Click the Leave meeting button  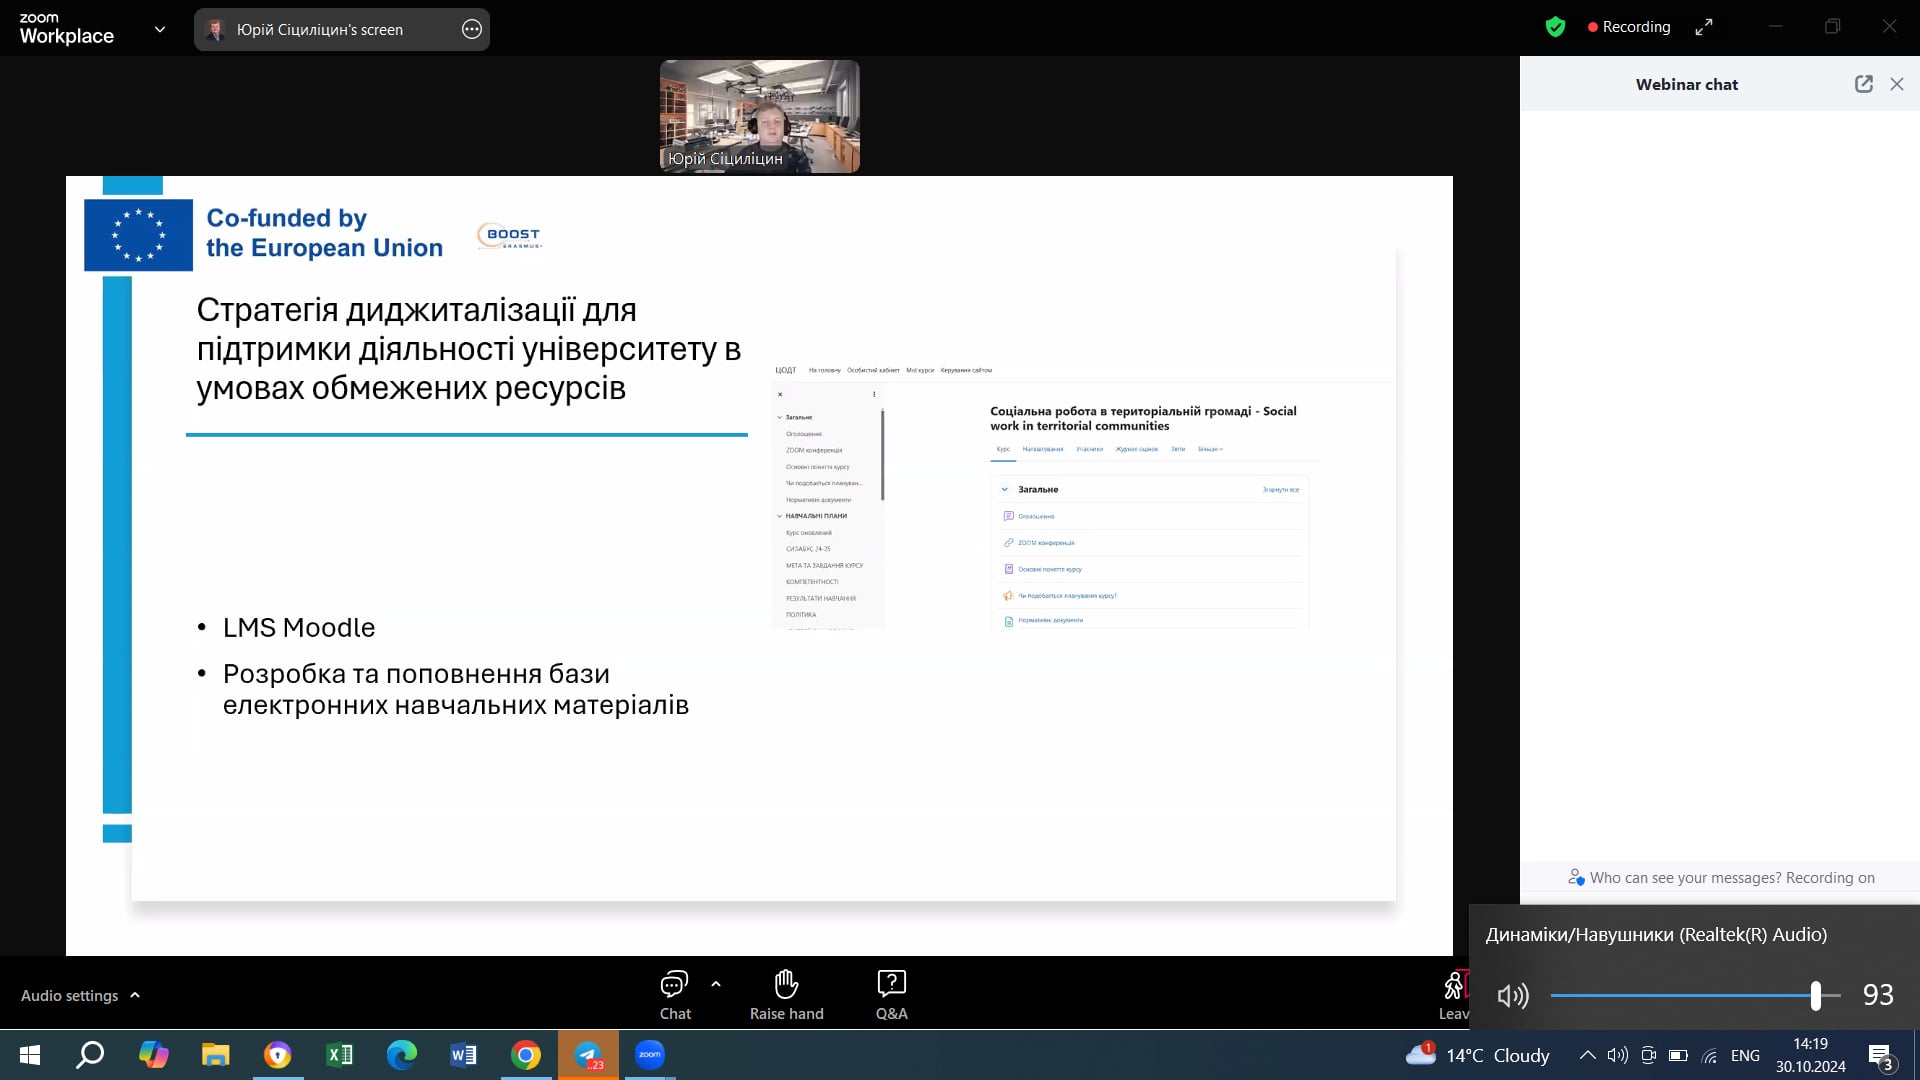coord(1453,995)
